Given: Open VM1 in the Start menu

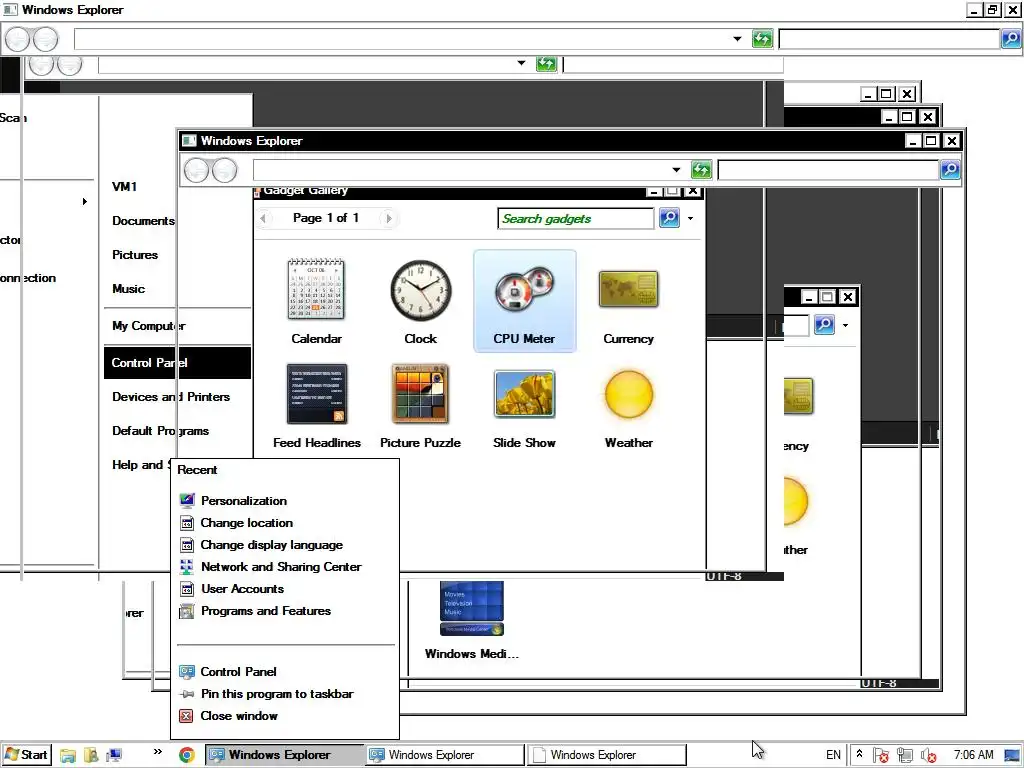Looking at the screenshot, I should [125, 187].
